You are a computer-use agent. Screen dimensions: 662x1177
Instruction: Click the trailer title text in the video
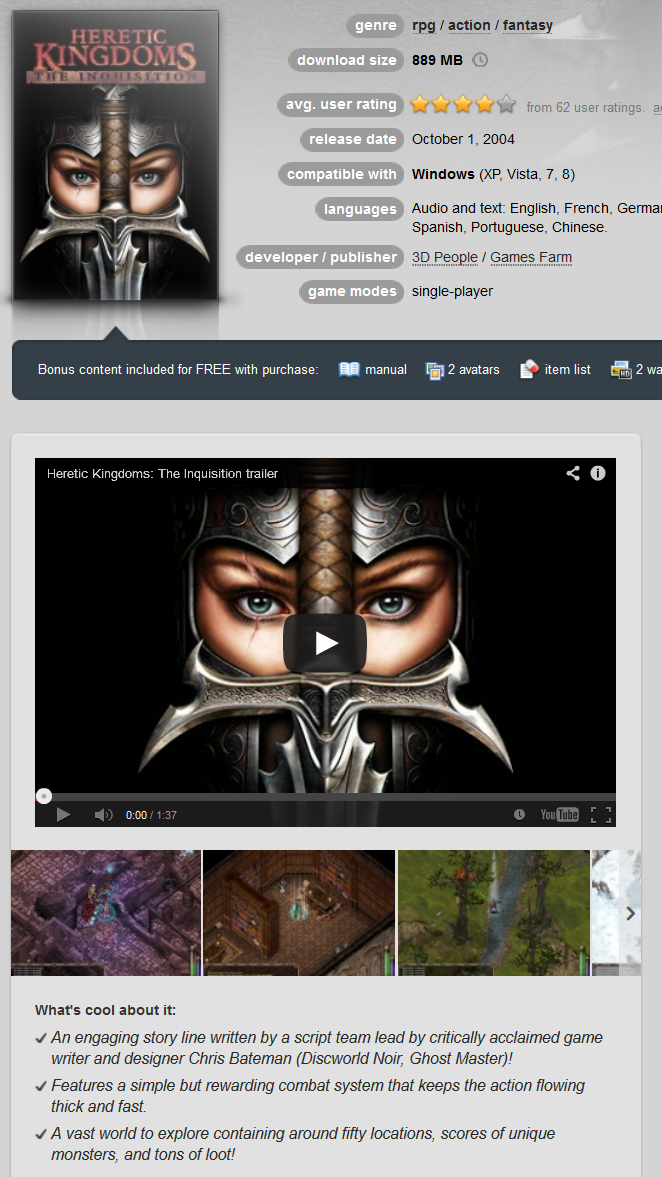point(162,474)
